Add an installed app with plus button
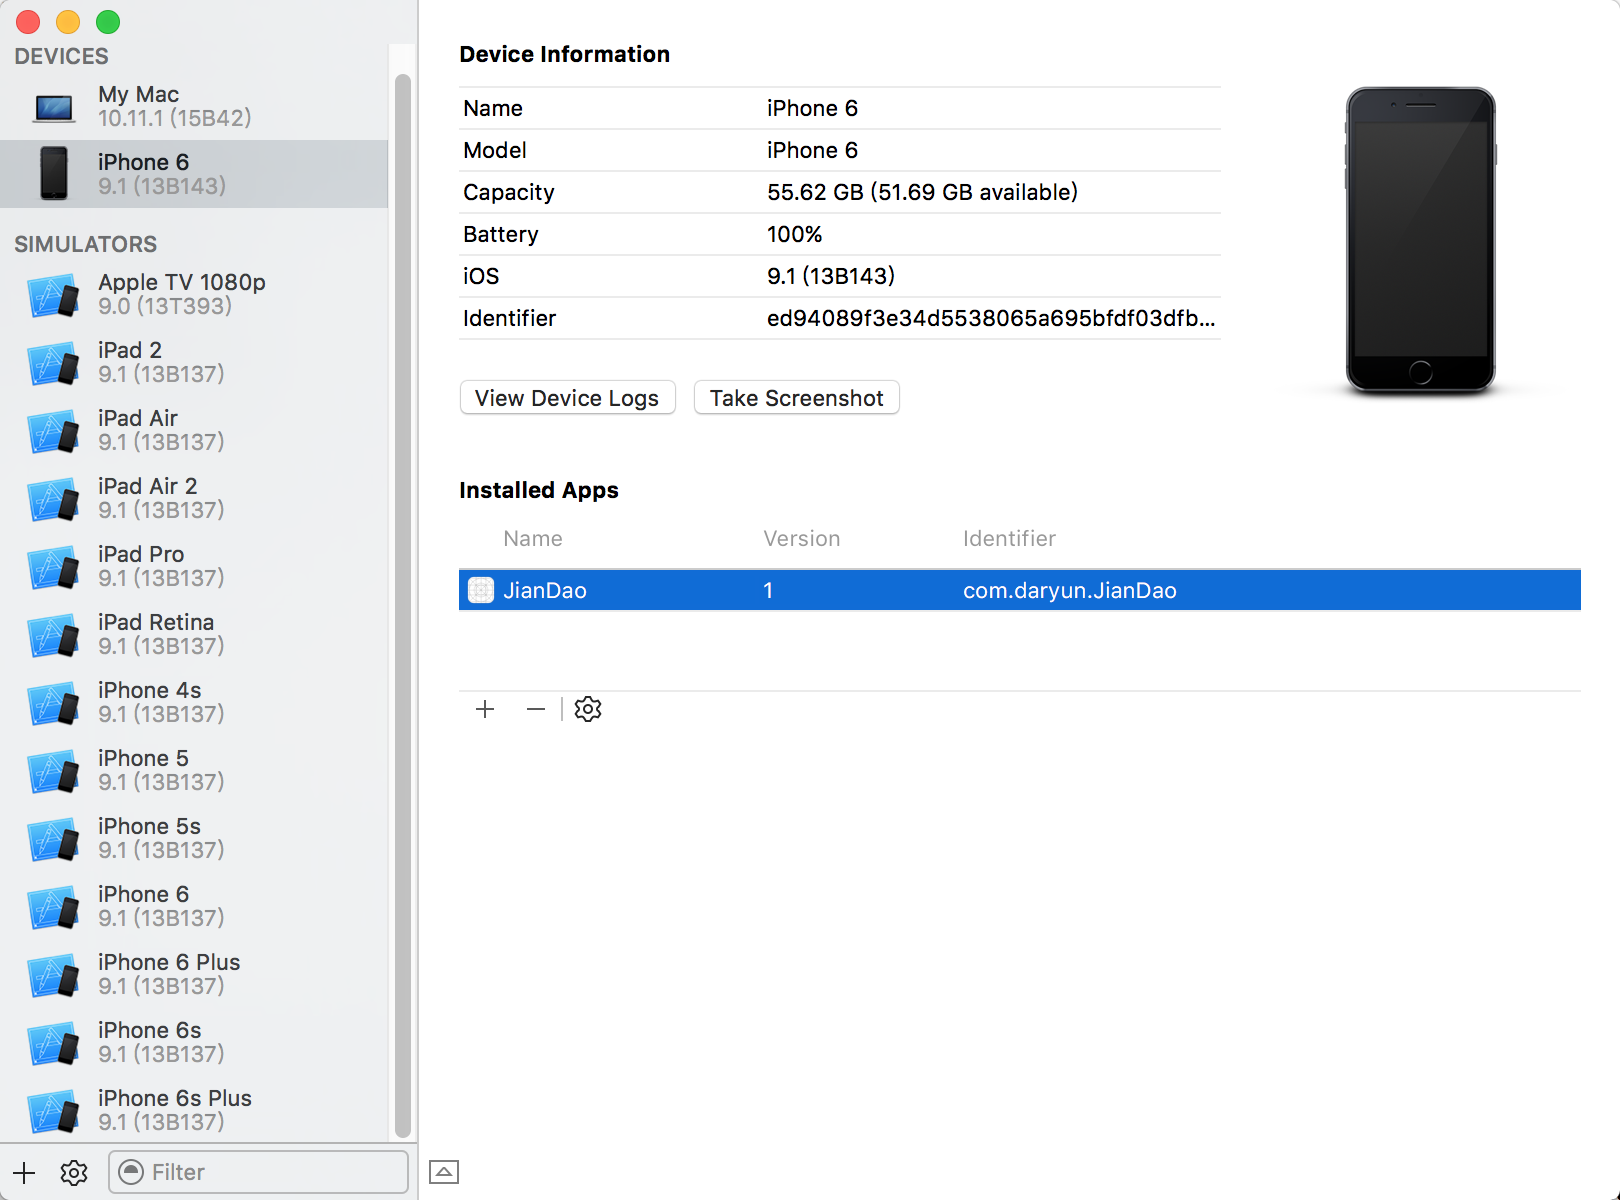This screenshot has width=1620, height=1200. 485,709
